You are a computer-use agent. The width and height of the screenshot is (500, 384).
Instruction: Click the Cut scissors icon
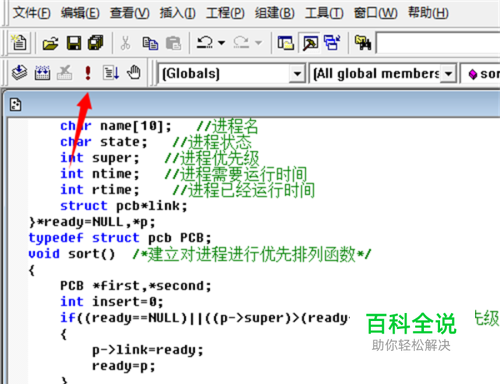125,43
